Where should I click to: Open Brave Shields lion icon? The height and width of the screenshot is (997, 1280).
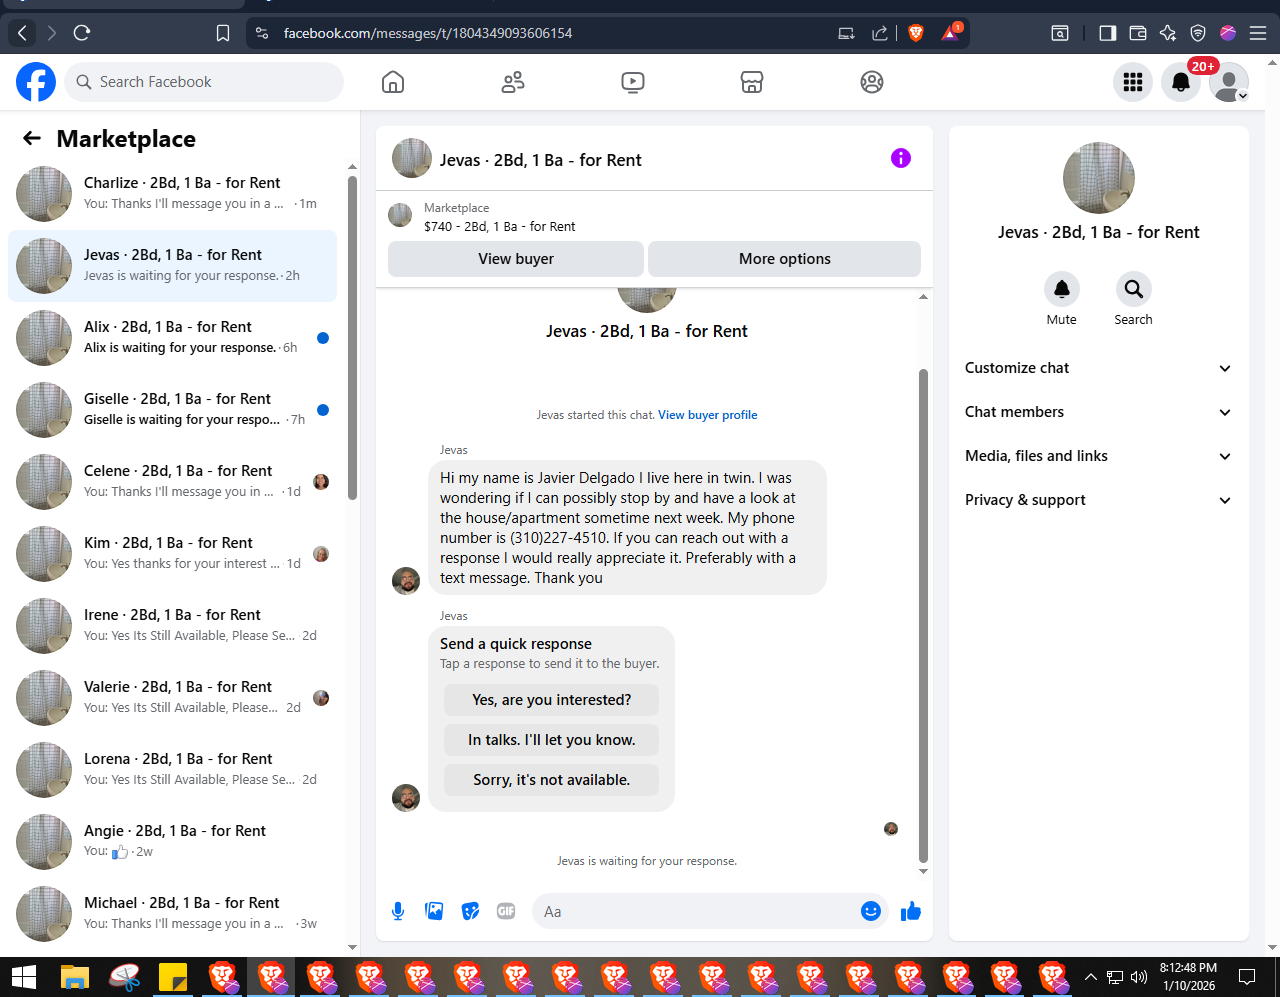(916, 33)
